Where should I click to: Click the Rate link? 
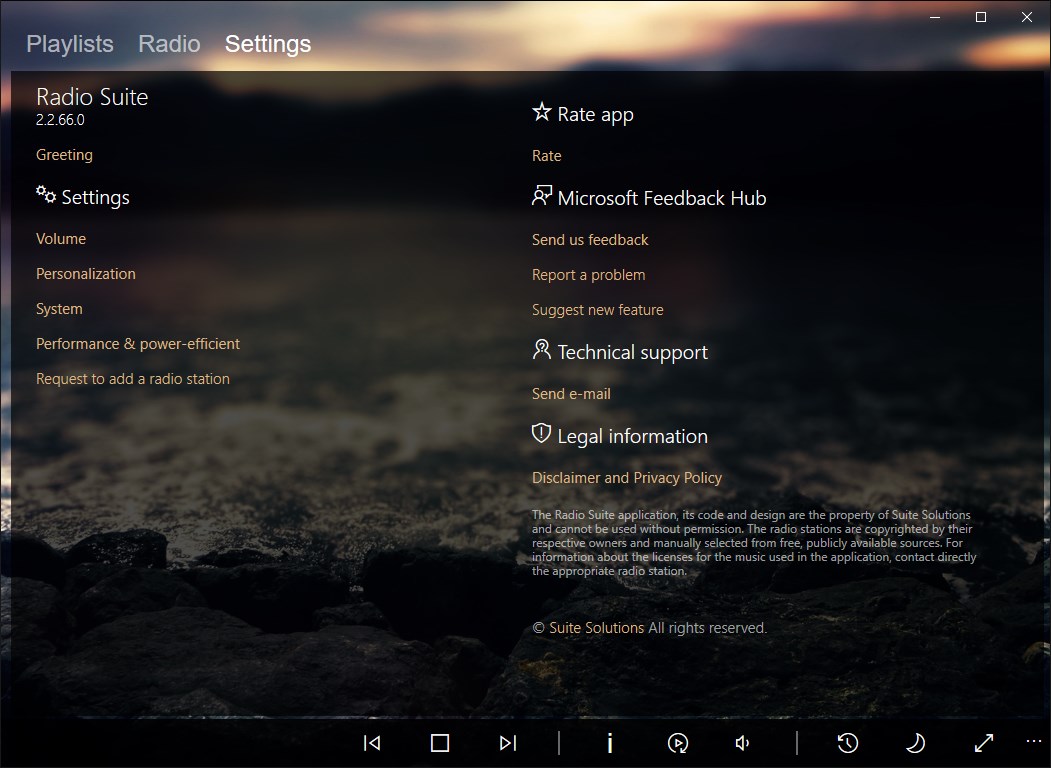click(546, 155)
